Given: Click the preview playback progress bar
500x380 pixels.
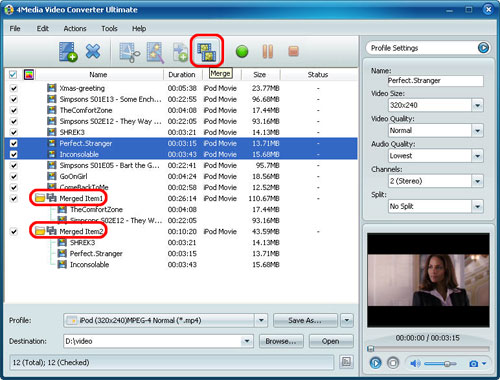Looking at the screenshot, I should (428, 349).
